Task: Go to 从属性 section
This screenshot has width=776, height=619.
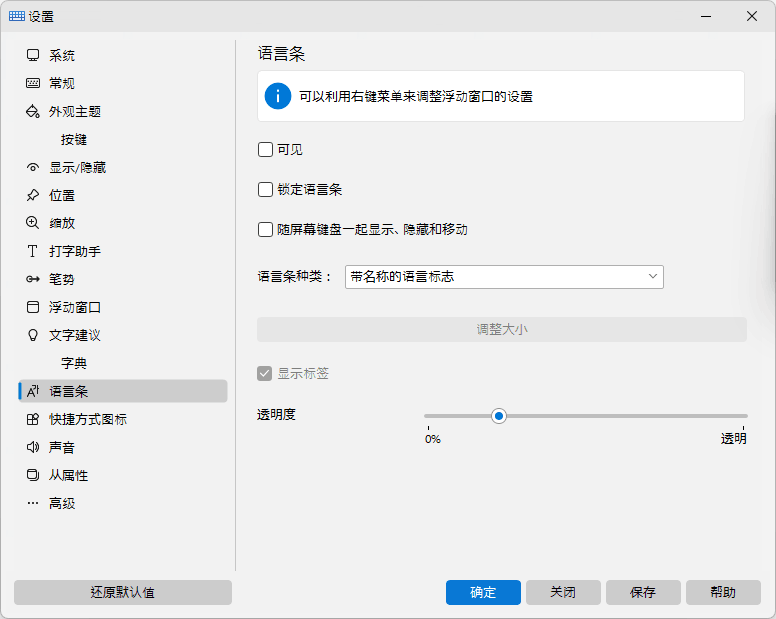Action: tap(123, 476)
